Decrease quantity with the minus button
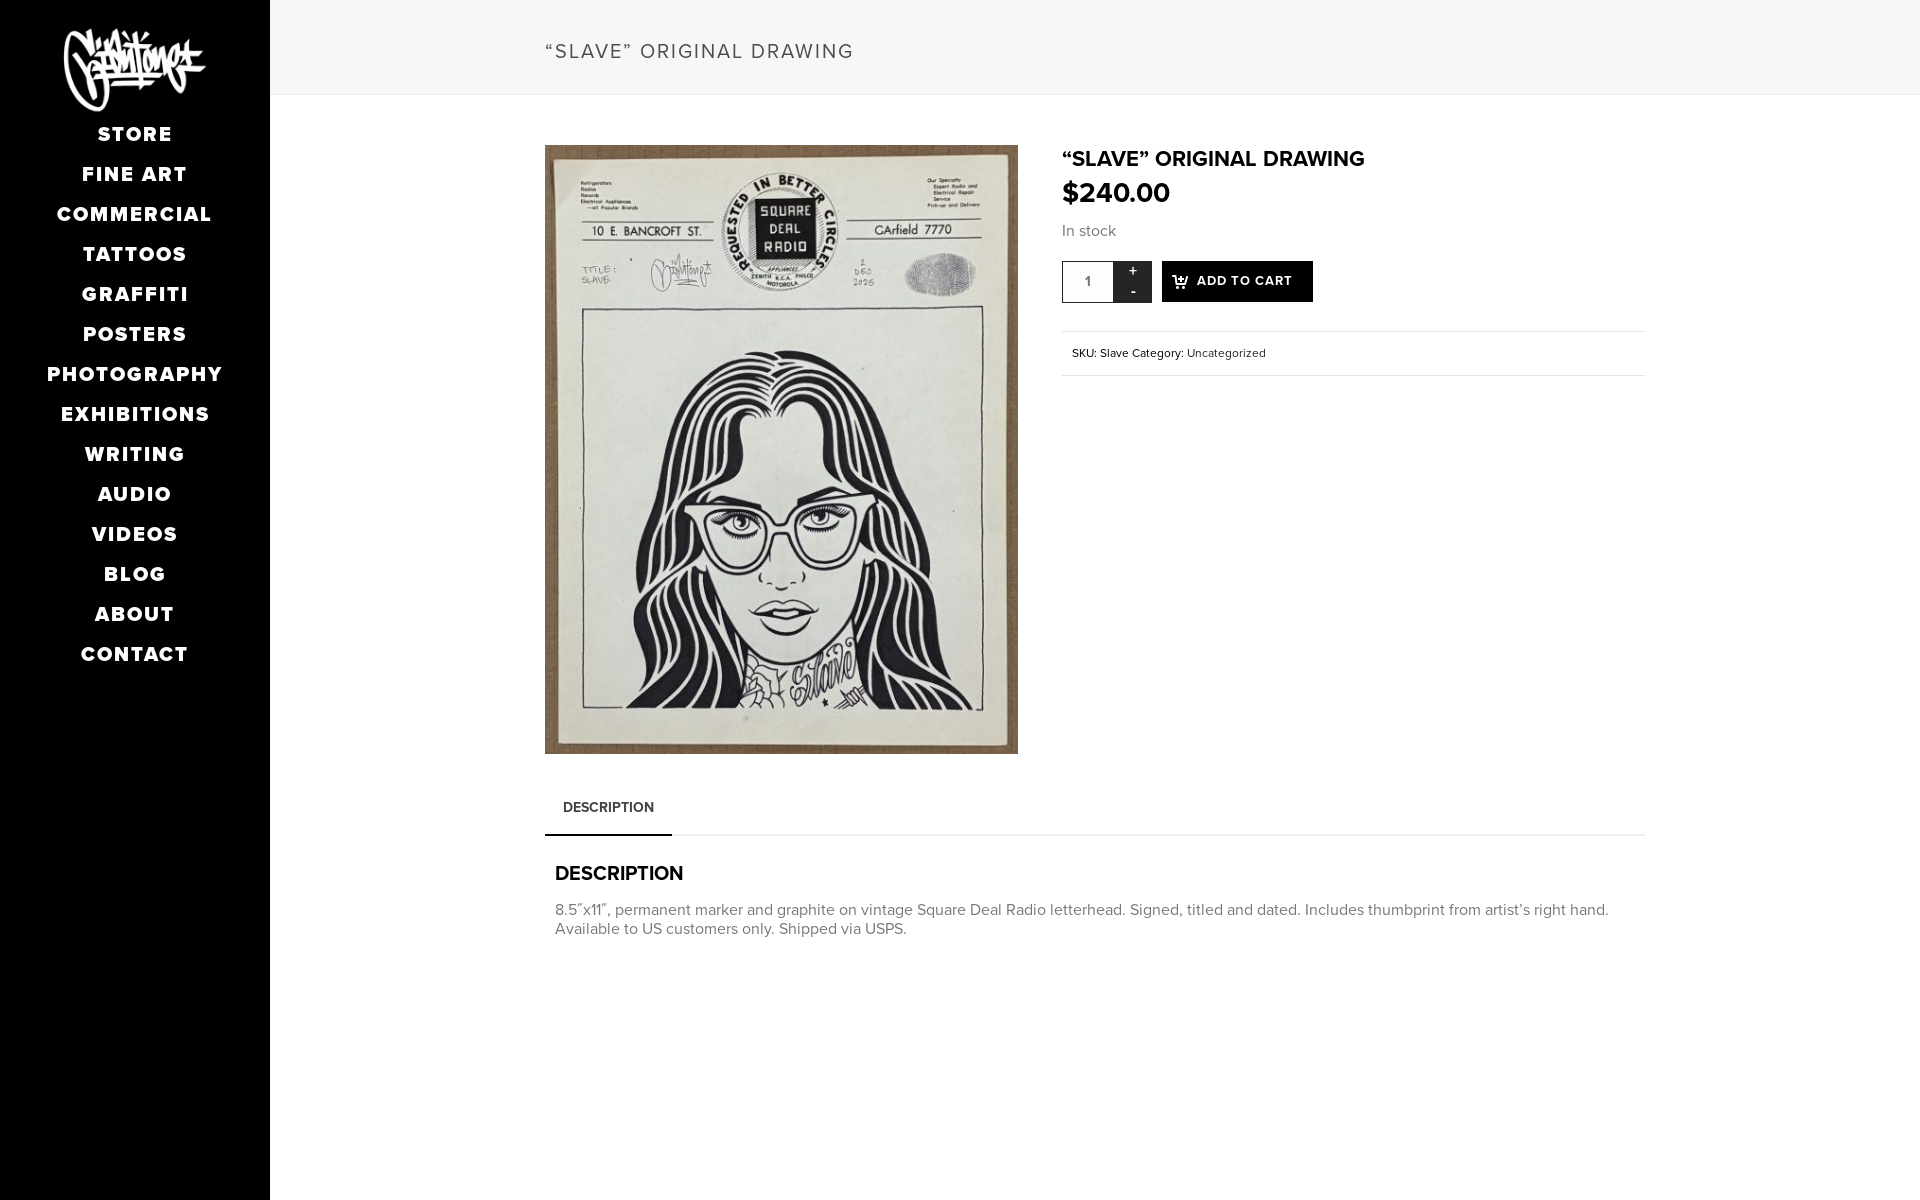 (1132, 292)
